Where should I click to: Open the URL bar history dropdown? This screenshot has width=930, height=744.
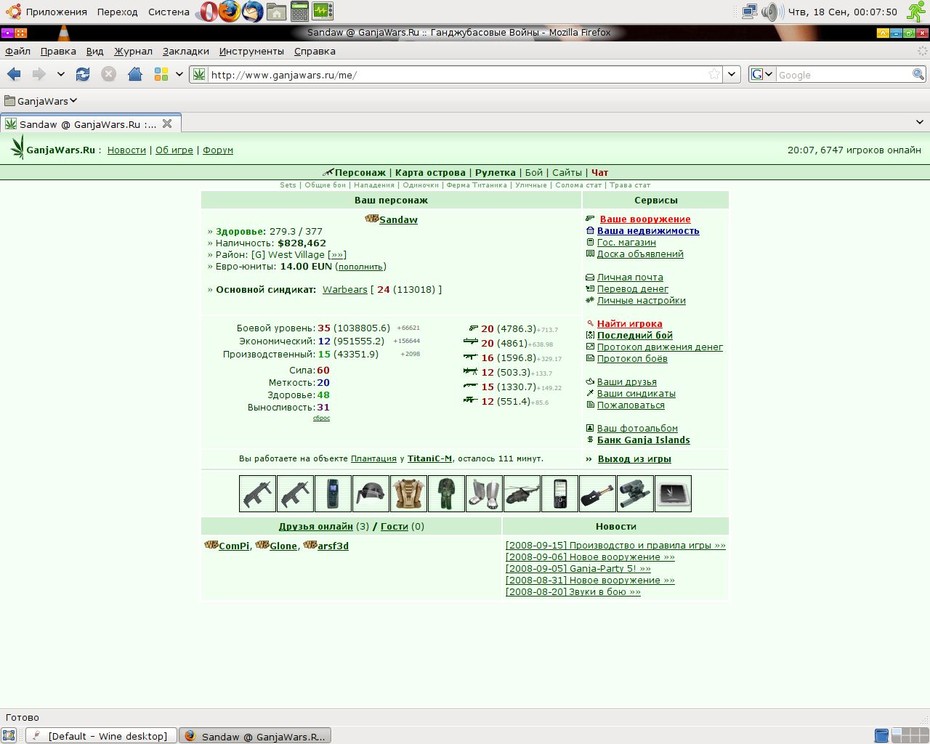pos(732,74)
